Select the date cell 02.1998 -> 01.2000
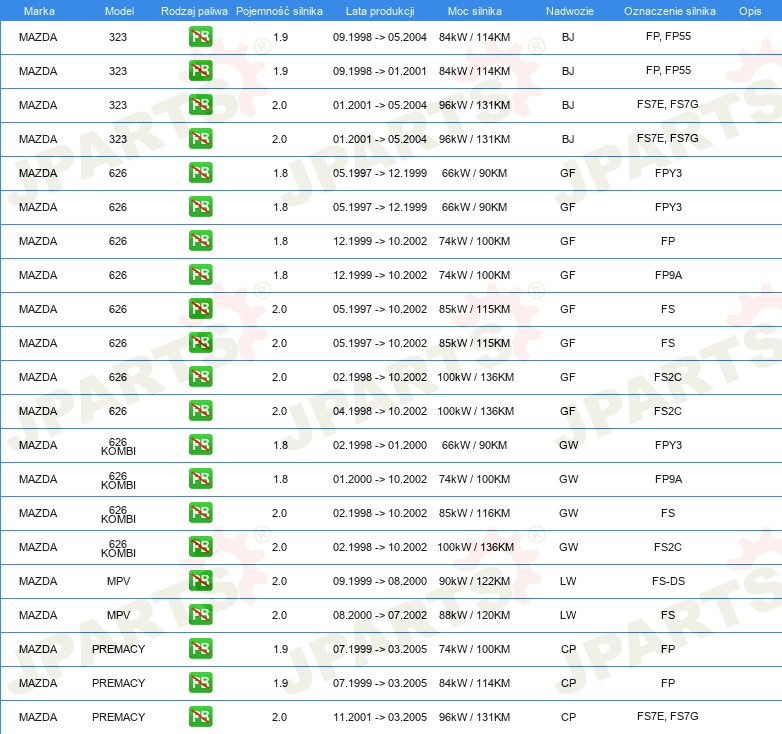The image size is (782, 734). (380, 445)
